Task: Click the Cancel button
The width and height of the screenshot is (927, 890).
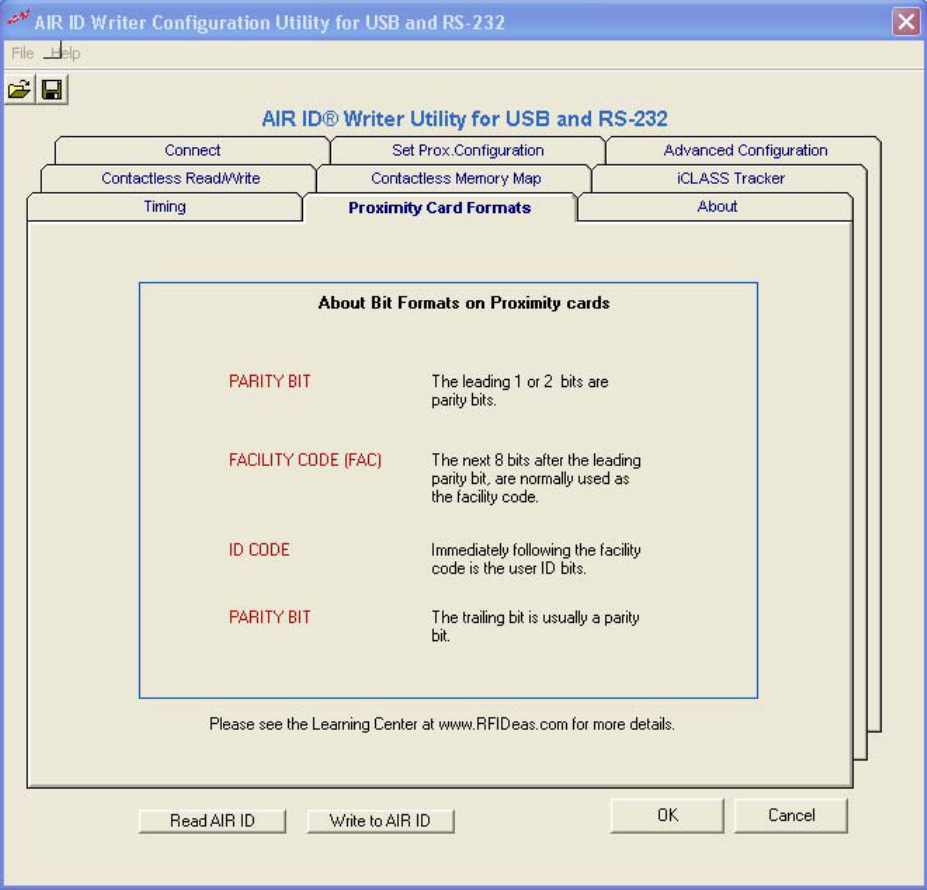Action: pyautogui.click(x=791, y=815)
